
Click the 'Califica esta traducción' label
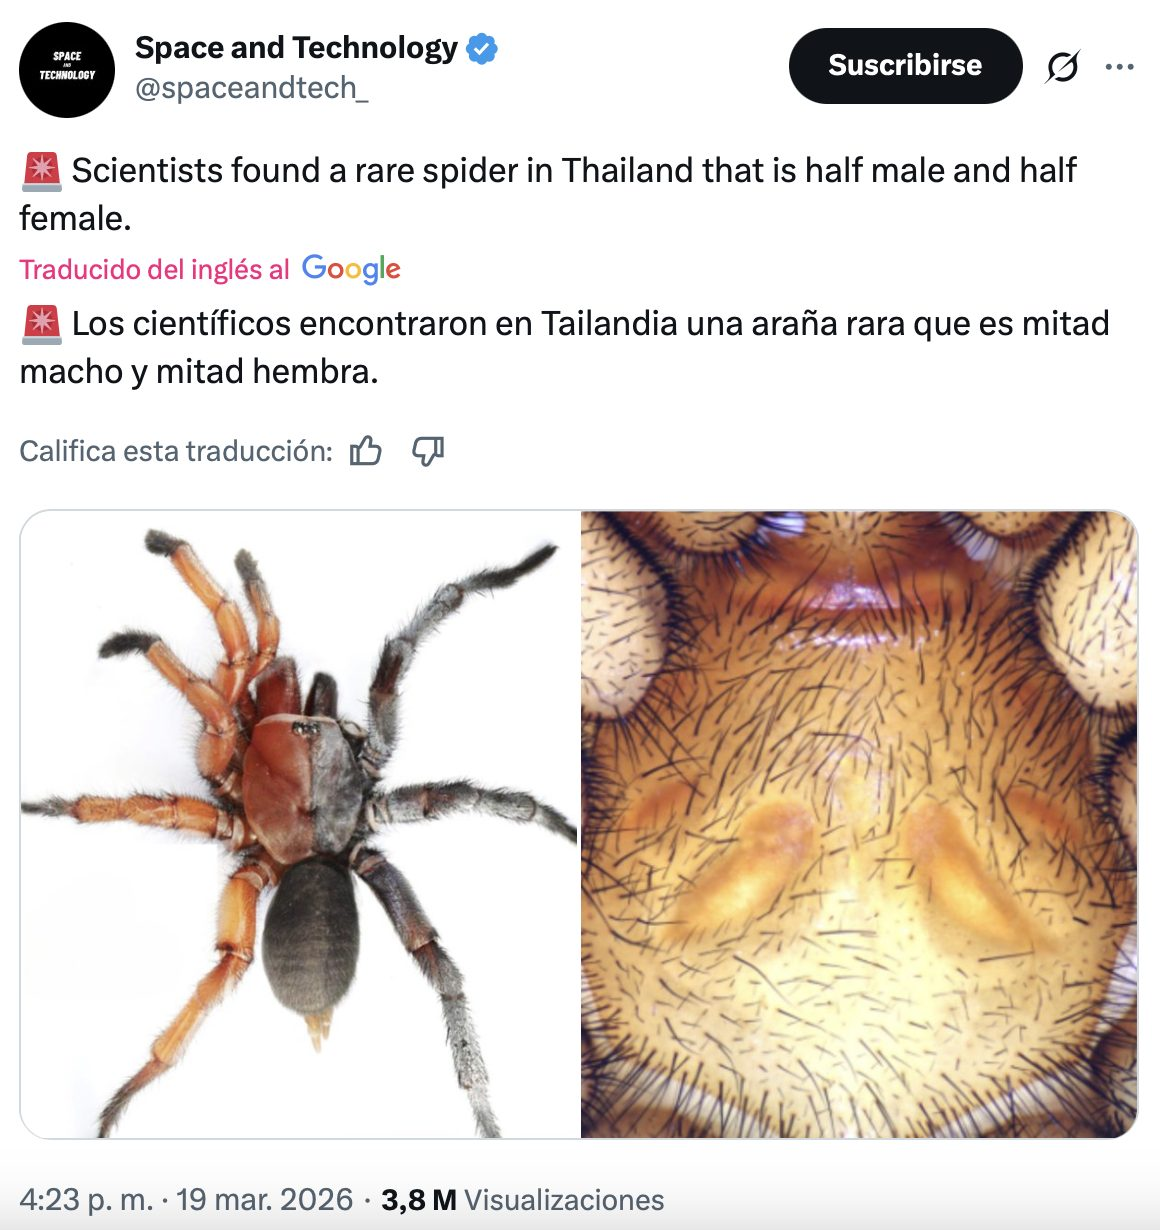(176, 451)
